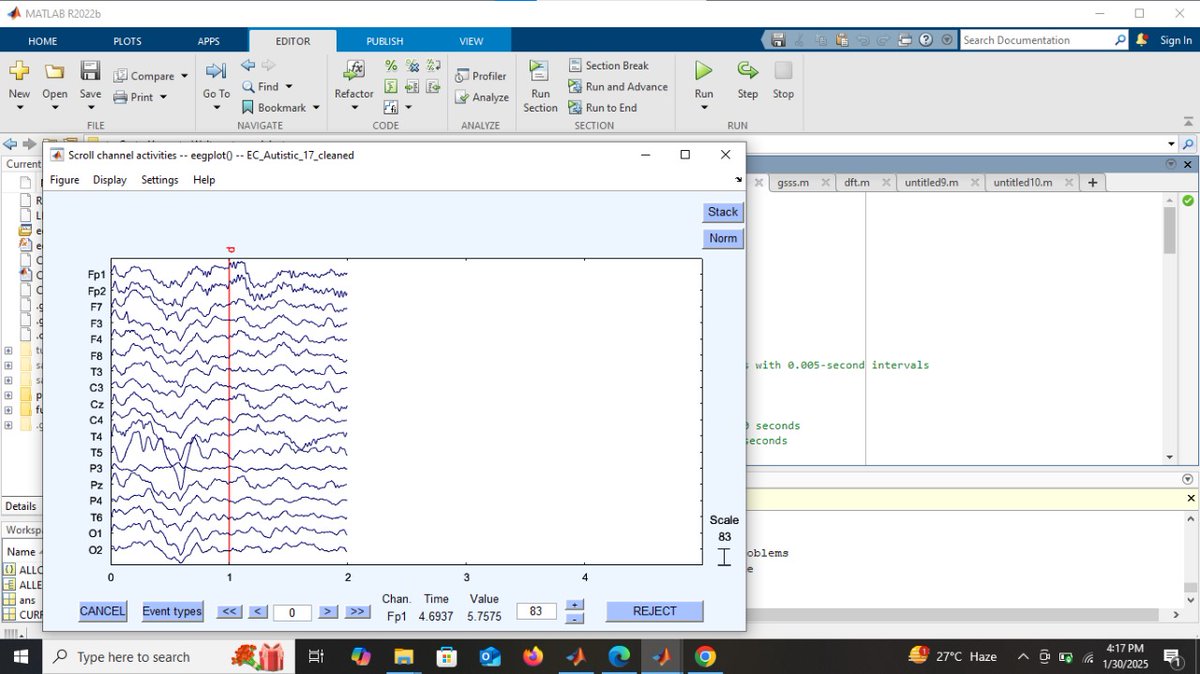1200x674 pixels.
Task: Click Sign In link
Action: click(1176, 40)
